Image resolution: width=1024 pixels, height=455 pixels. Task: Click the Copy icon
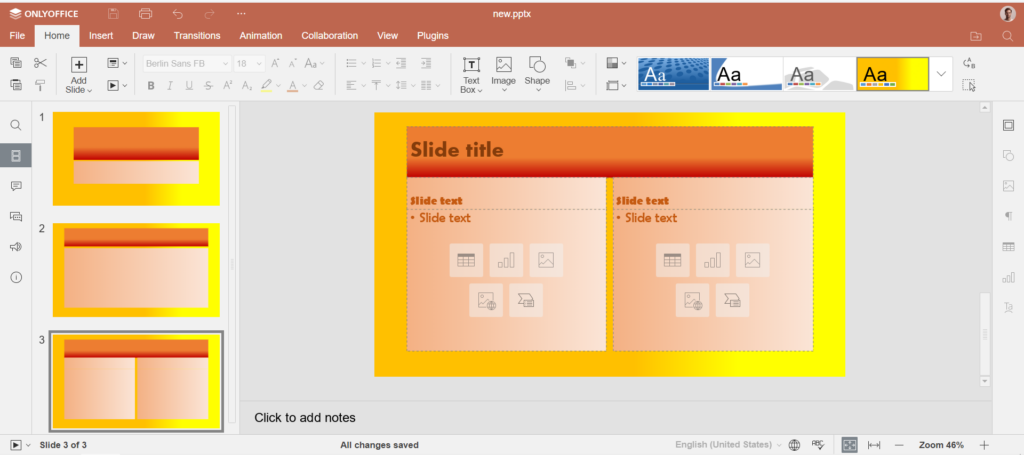[16, 63]
